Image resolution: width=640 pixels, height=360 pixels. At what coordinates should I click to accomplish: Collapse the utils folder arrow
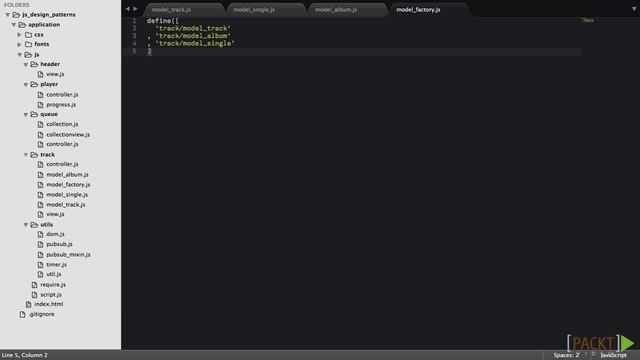point(26,225)
